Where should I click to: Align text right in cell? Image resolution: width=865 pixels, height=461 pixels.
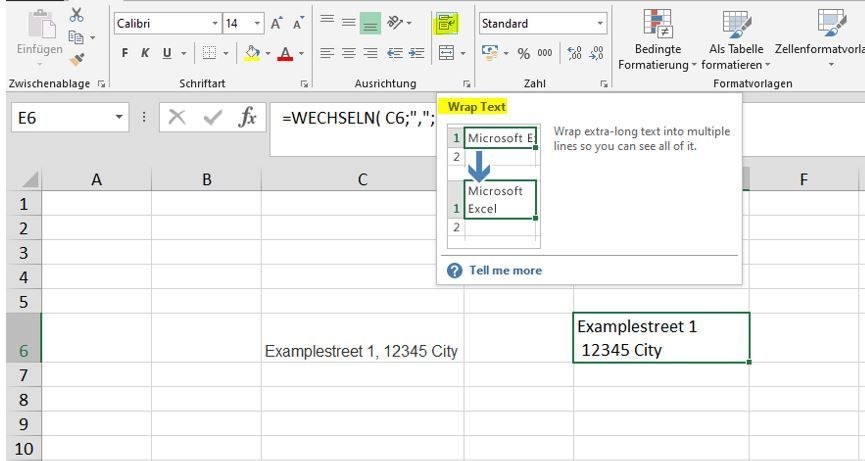(x=370, y=53)
